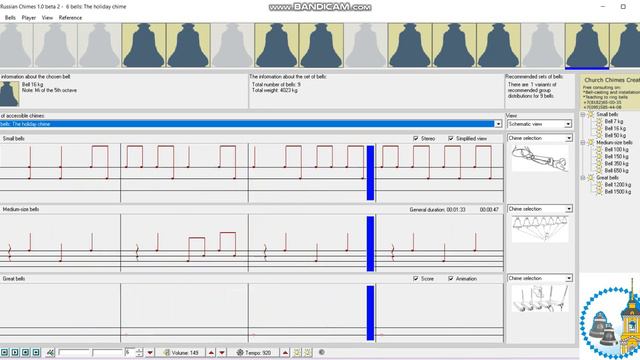Collapse the Great bells tree group
Viewport: 640px width, 360px height.
[x=583, y=178]
